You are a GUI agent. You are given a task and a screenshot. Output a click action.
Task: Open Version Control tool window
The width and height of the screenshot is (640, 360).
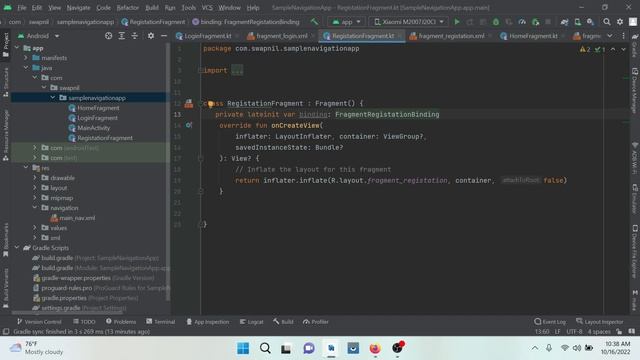click(39, 322)
